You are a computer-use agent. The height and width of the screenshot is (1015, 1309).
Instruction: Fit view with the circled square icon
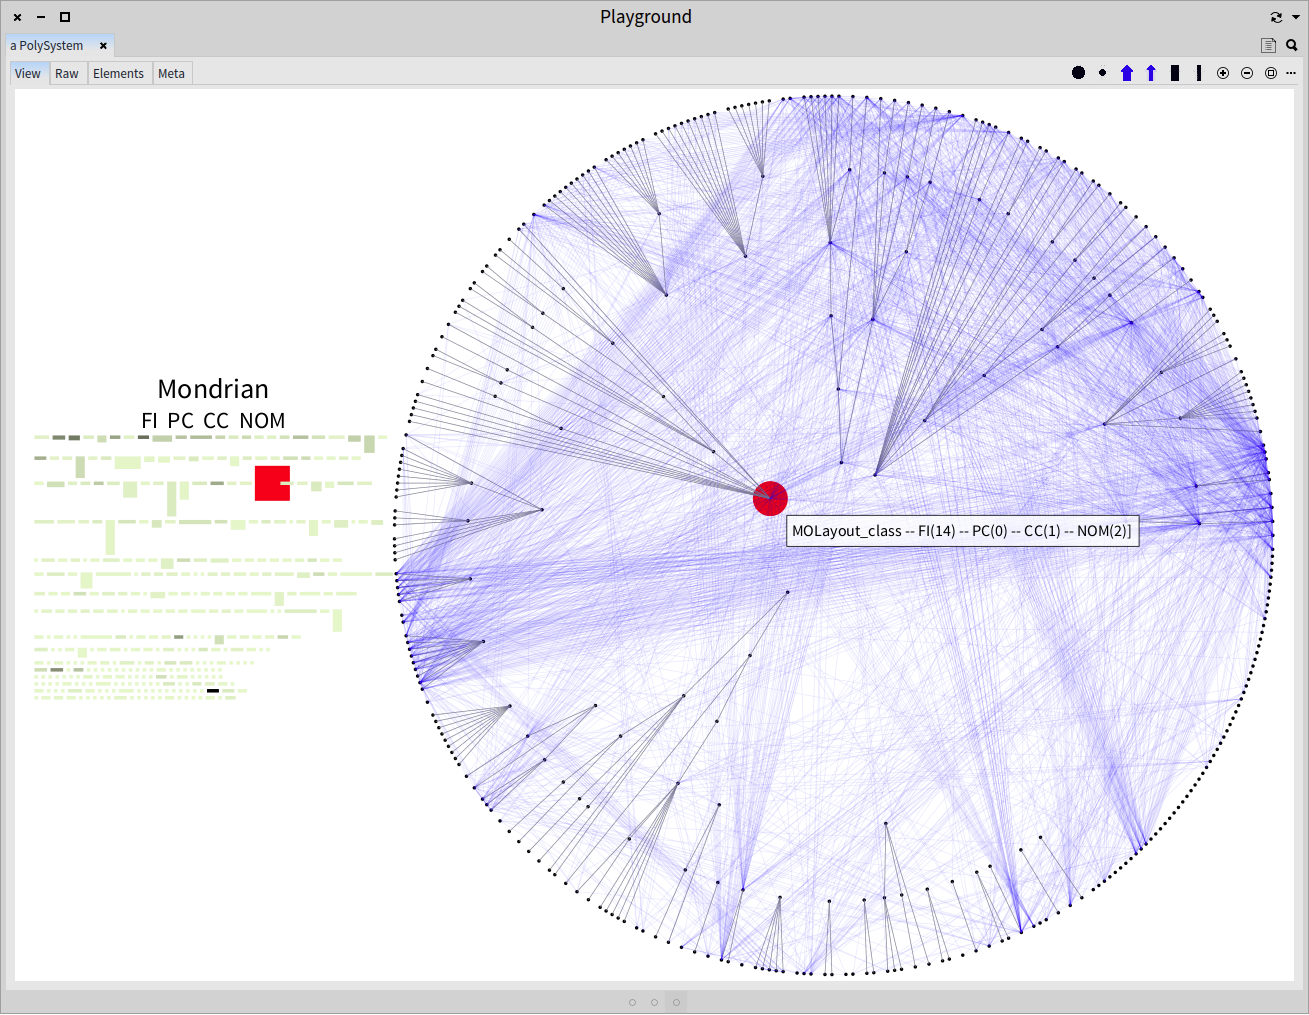coord(1271,73)
